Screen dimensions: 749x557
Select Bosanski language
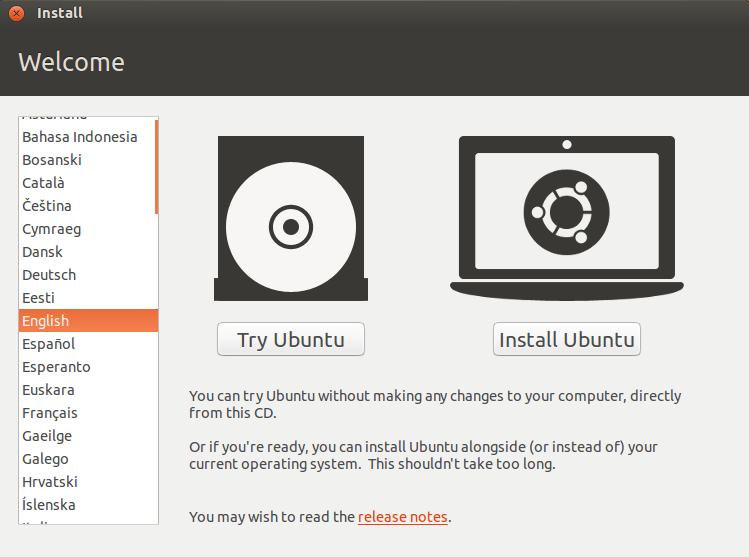coord(87,160)
